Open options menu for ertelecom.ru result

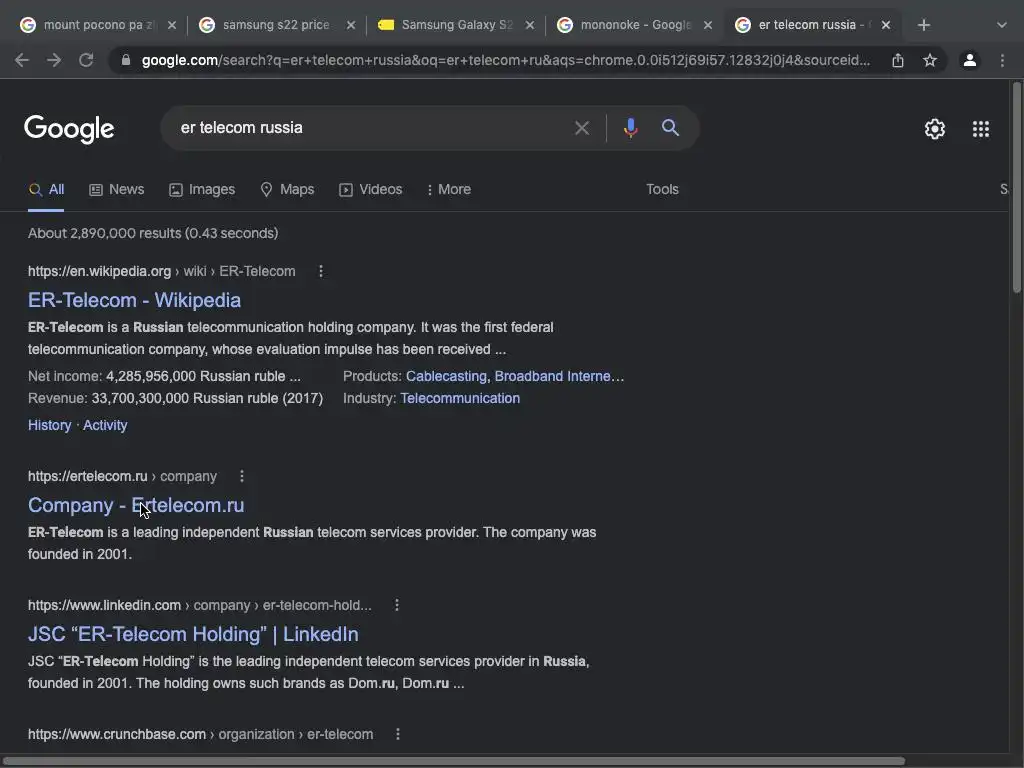242,476
